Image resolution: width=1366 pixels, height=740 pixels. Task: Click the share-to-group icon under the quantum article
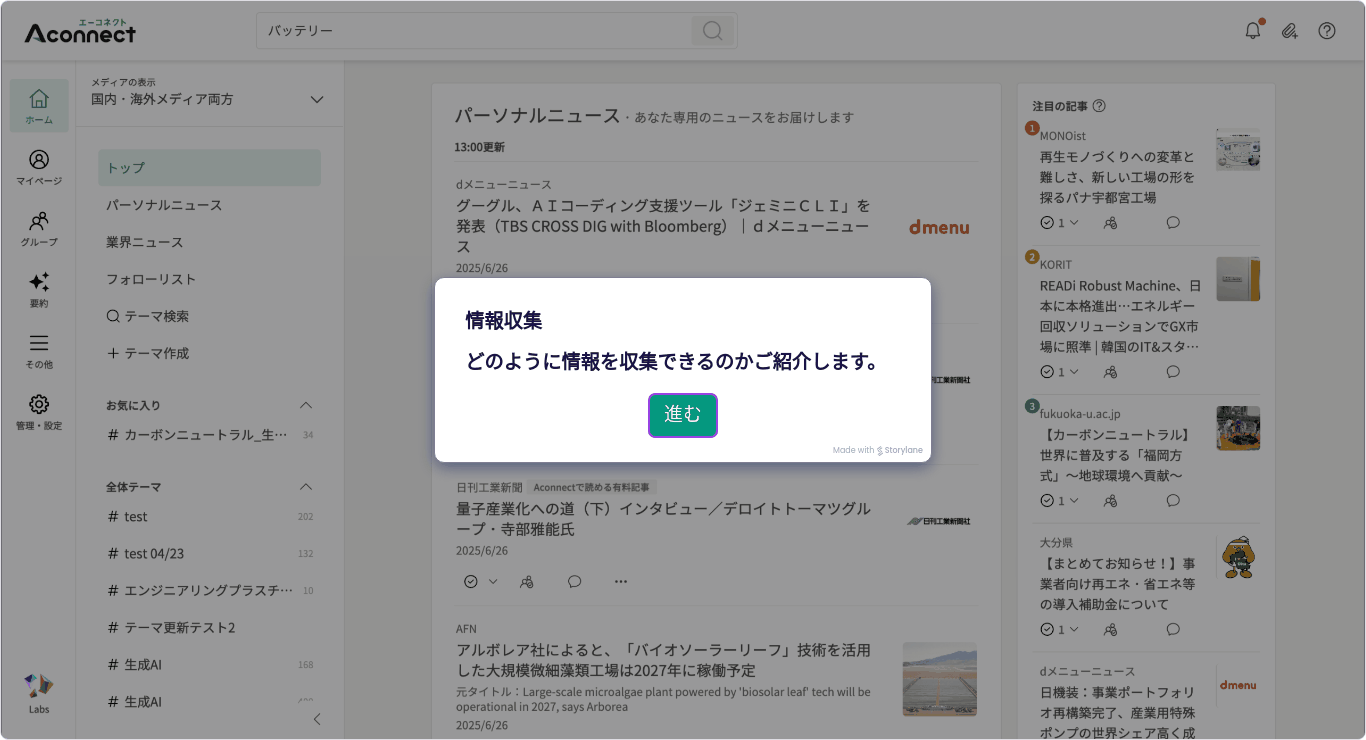527,581
